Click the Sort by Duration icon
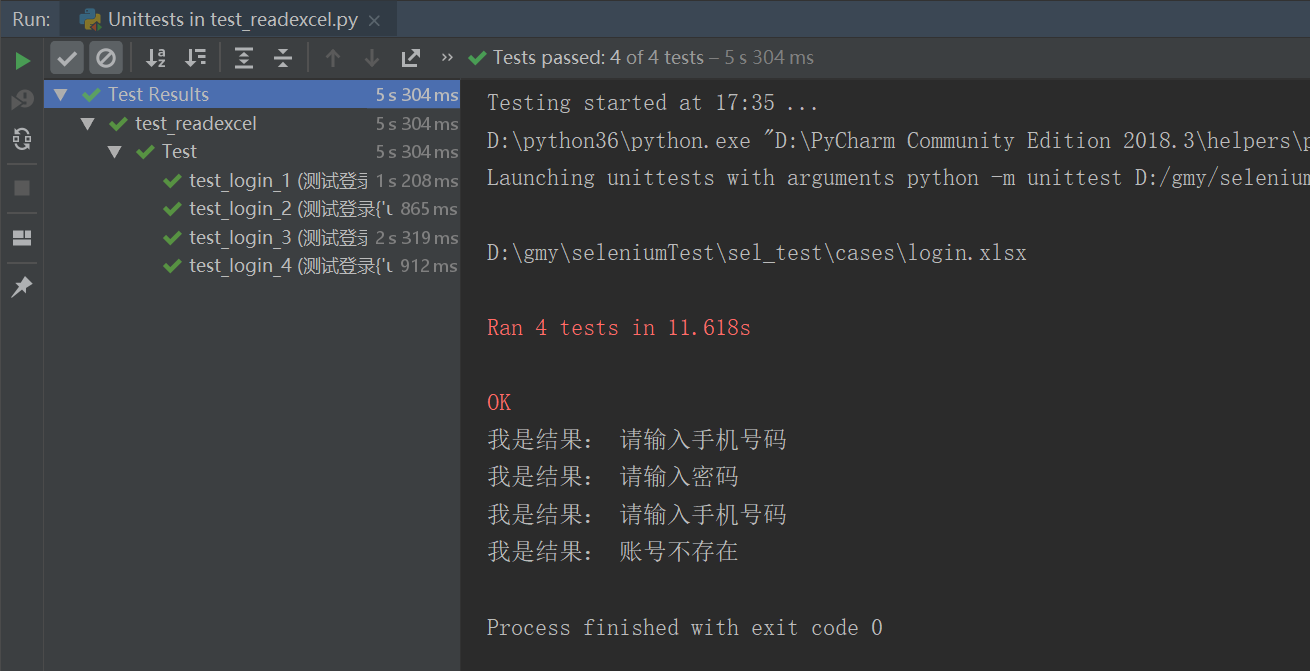The height and width of the screenshot is (671, 1310). tap(196, 58)
